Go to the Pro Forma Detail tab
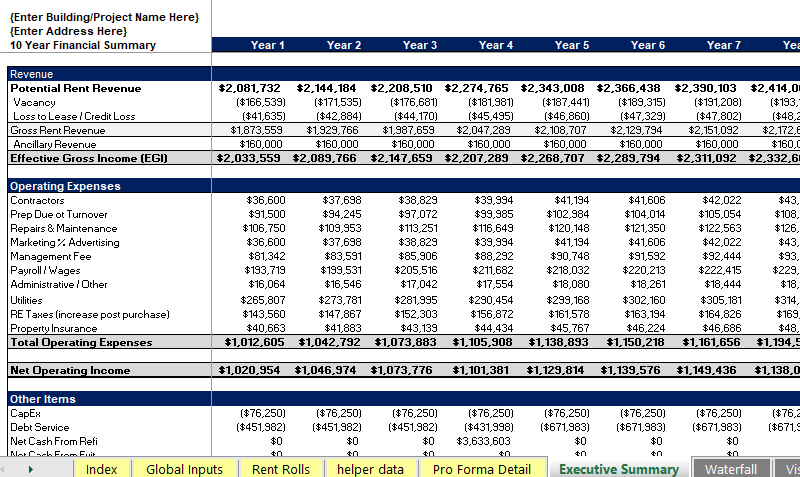 click(x=482, y=469)
